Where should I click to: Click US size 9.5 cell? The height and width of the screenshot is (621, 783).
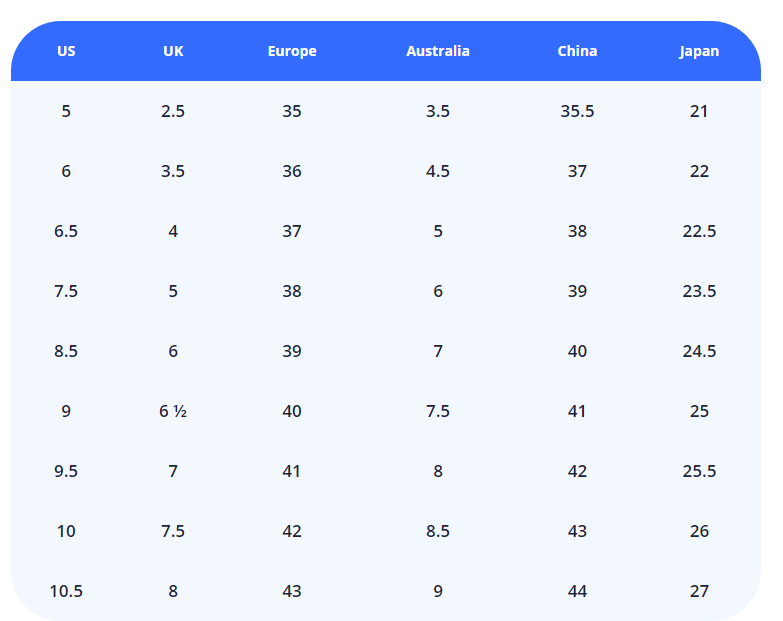66,471
